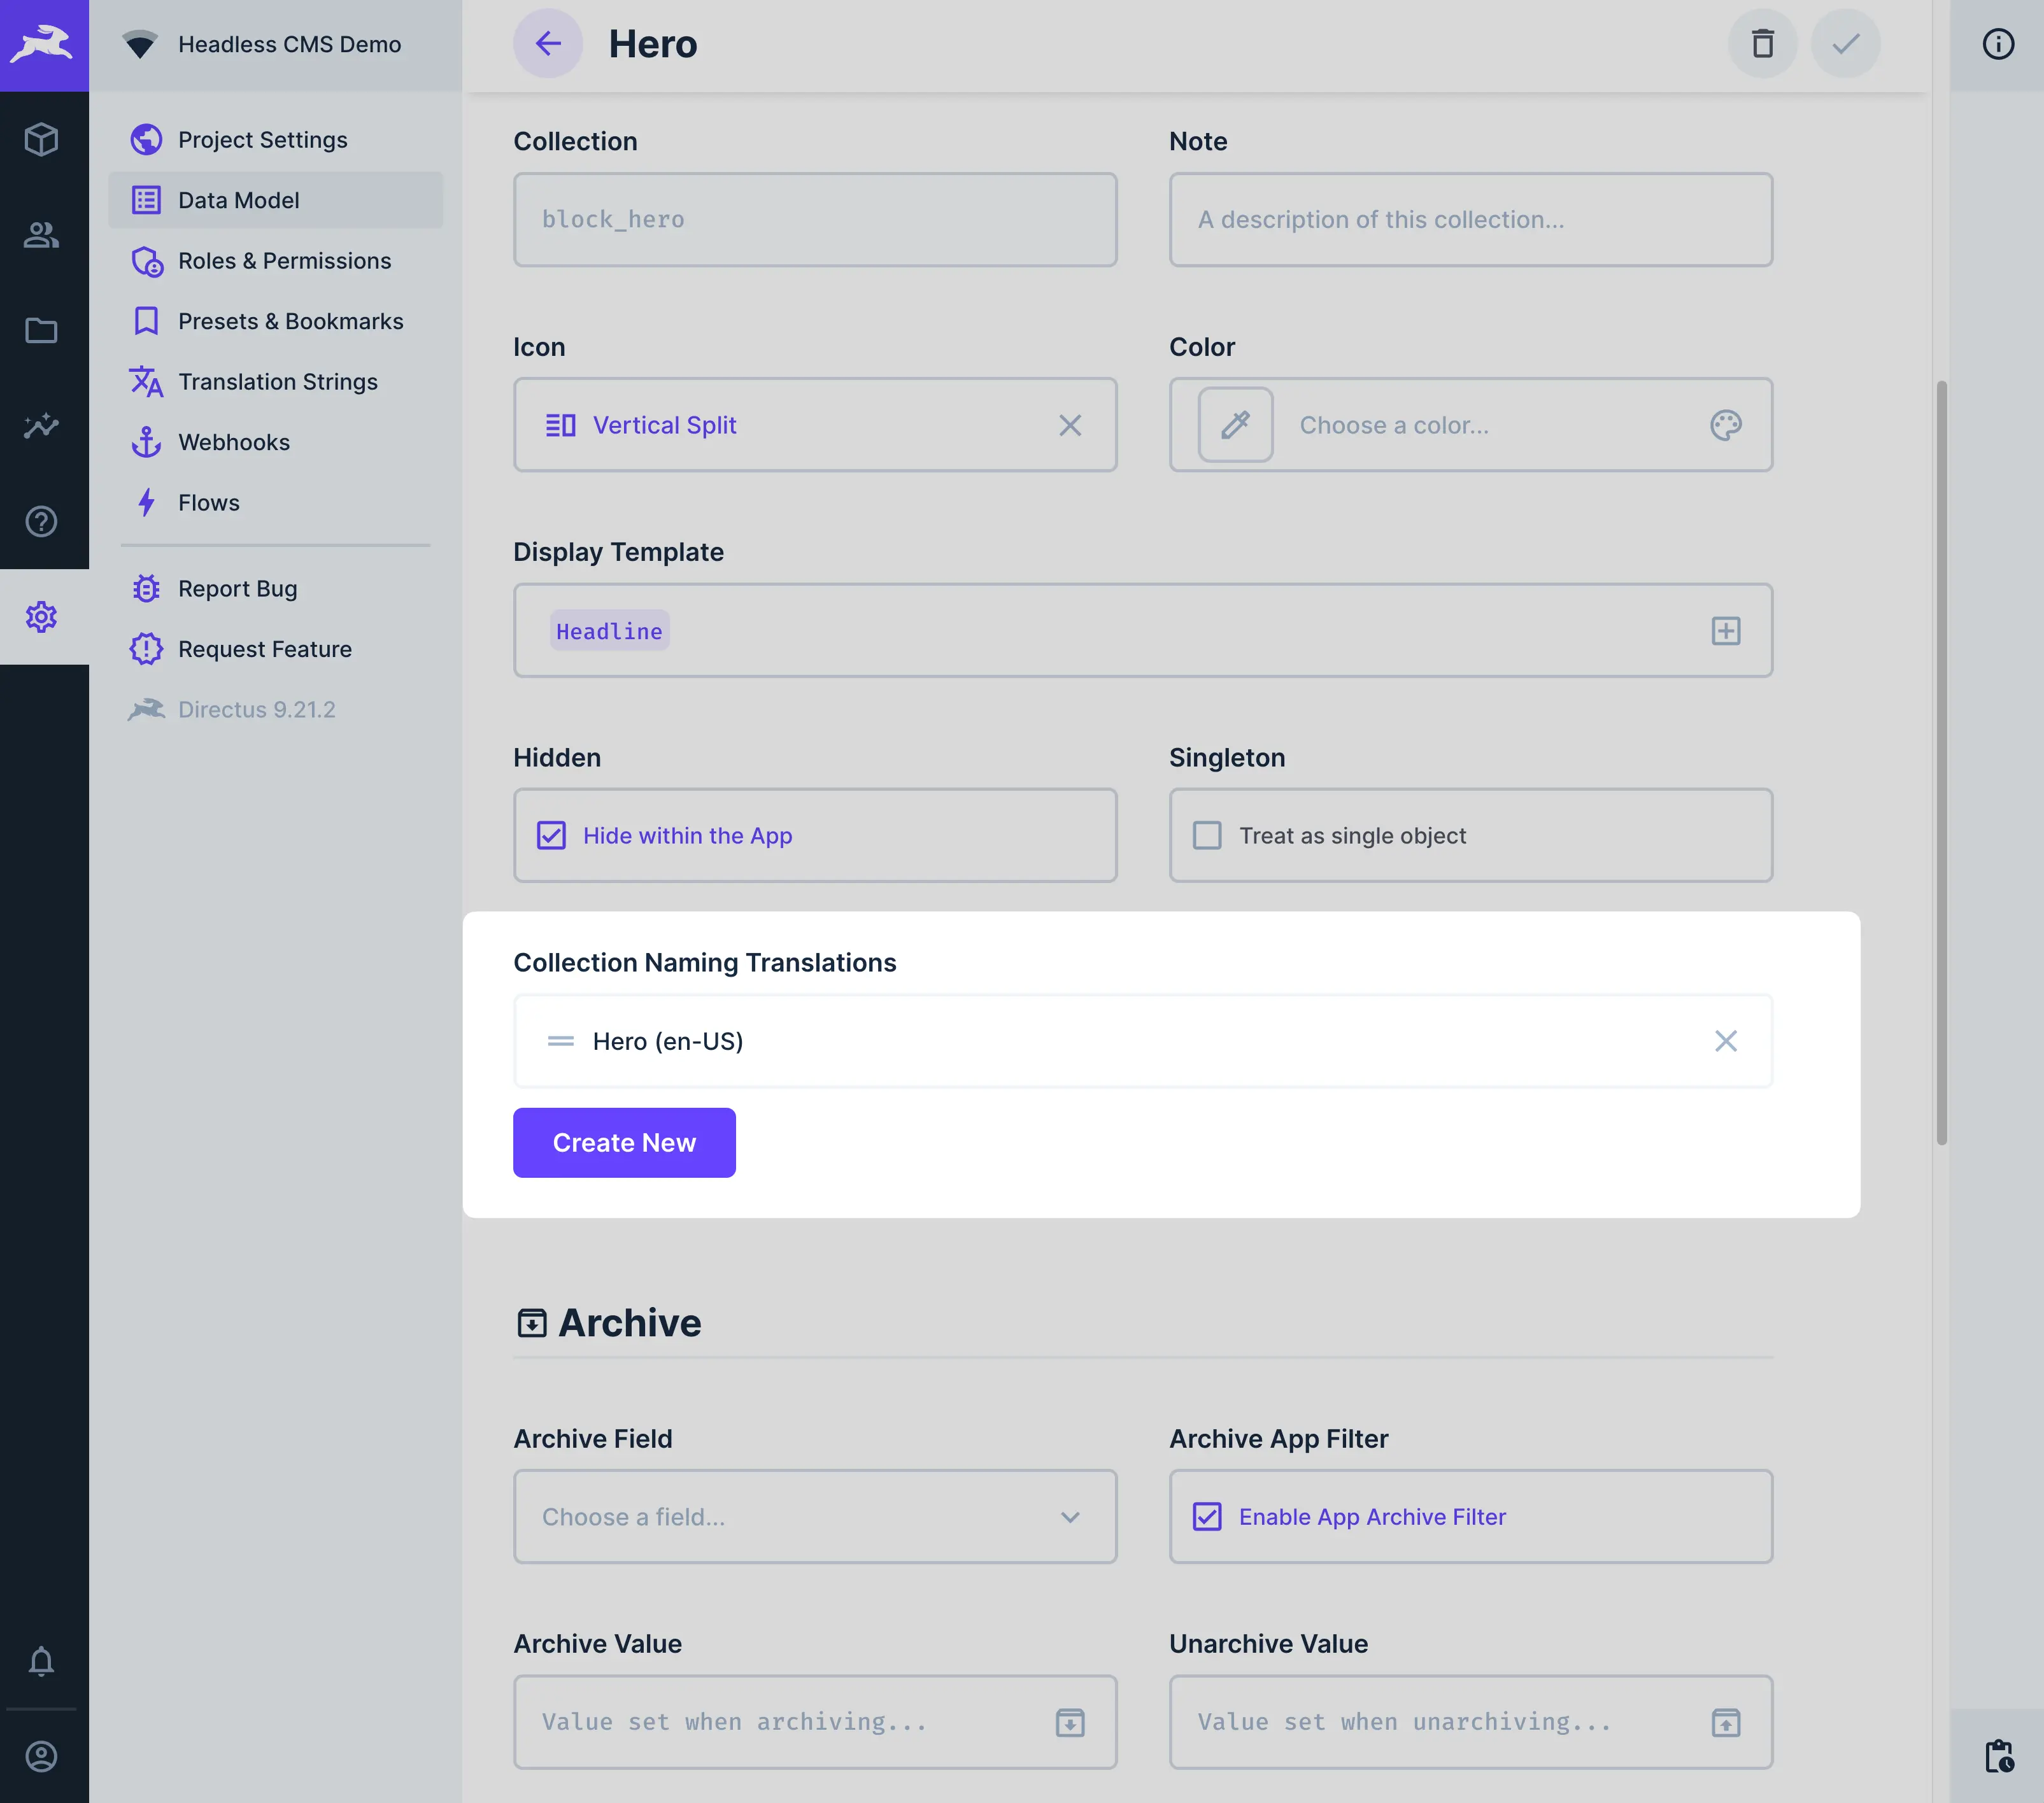Navigate to Webhooks settings
2044x1803 pixels.
coord(234,442)
